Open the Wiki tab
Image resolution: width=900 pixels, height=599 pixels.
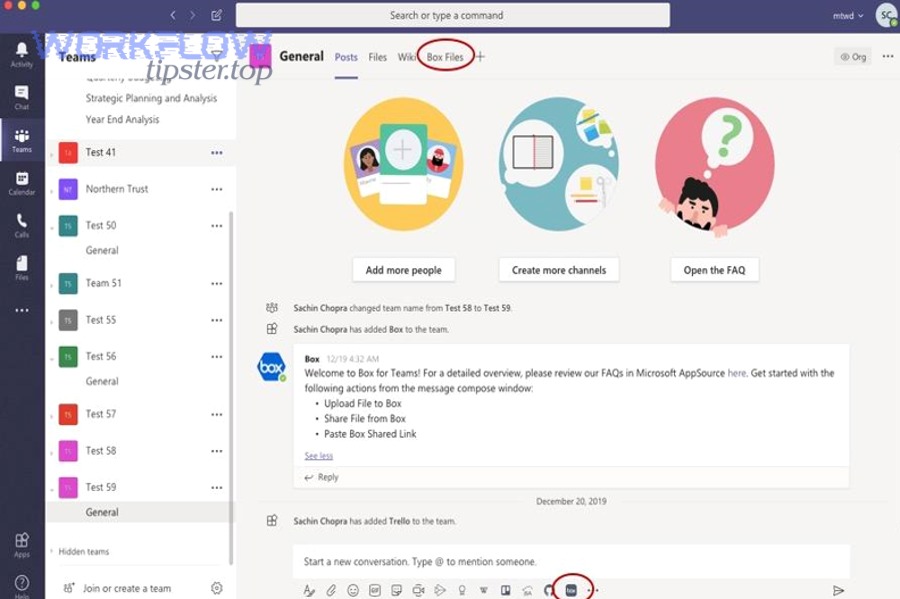pos(406,57)
